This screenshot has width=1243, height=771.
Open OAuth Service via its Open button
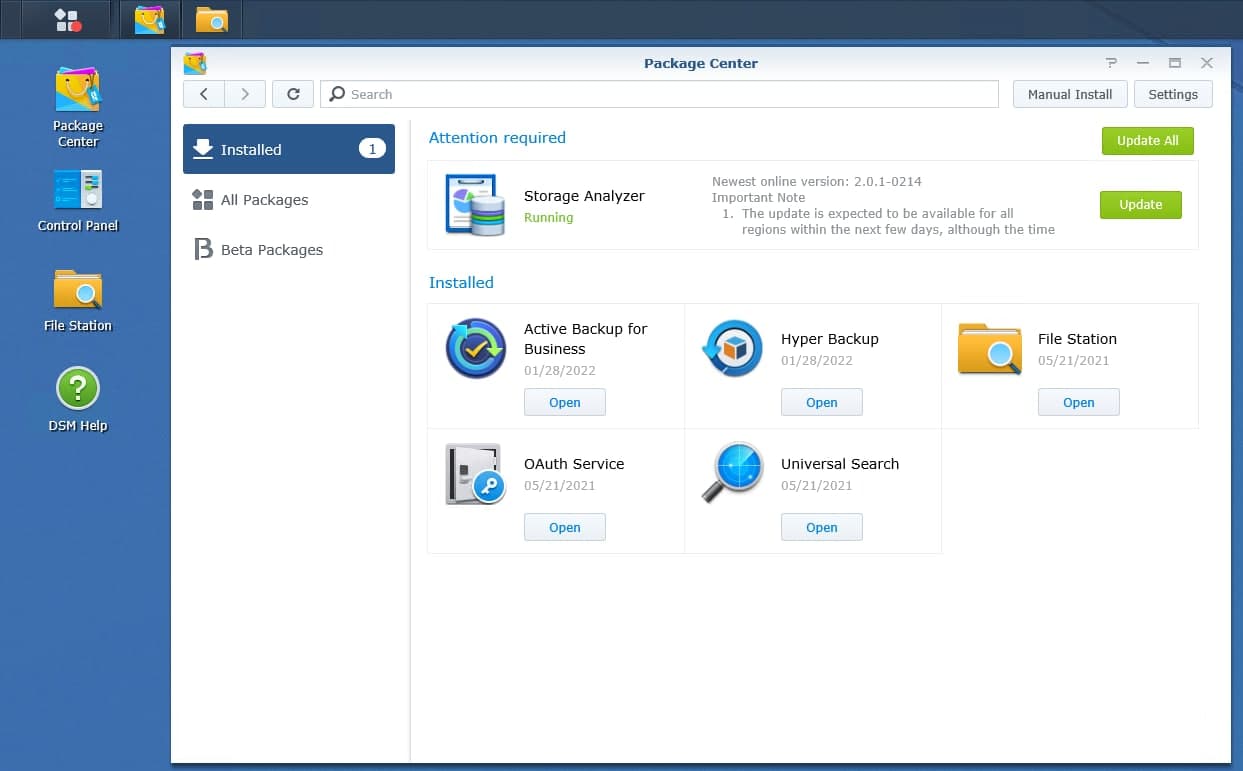point(565,527)
